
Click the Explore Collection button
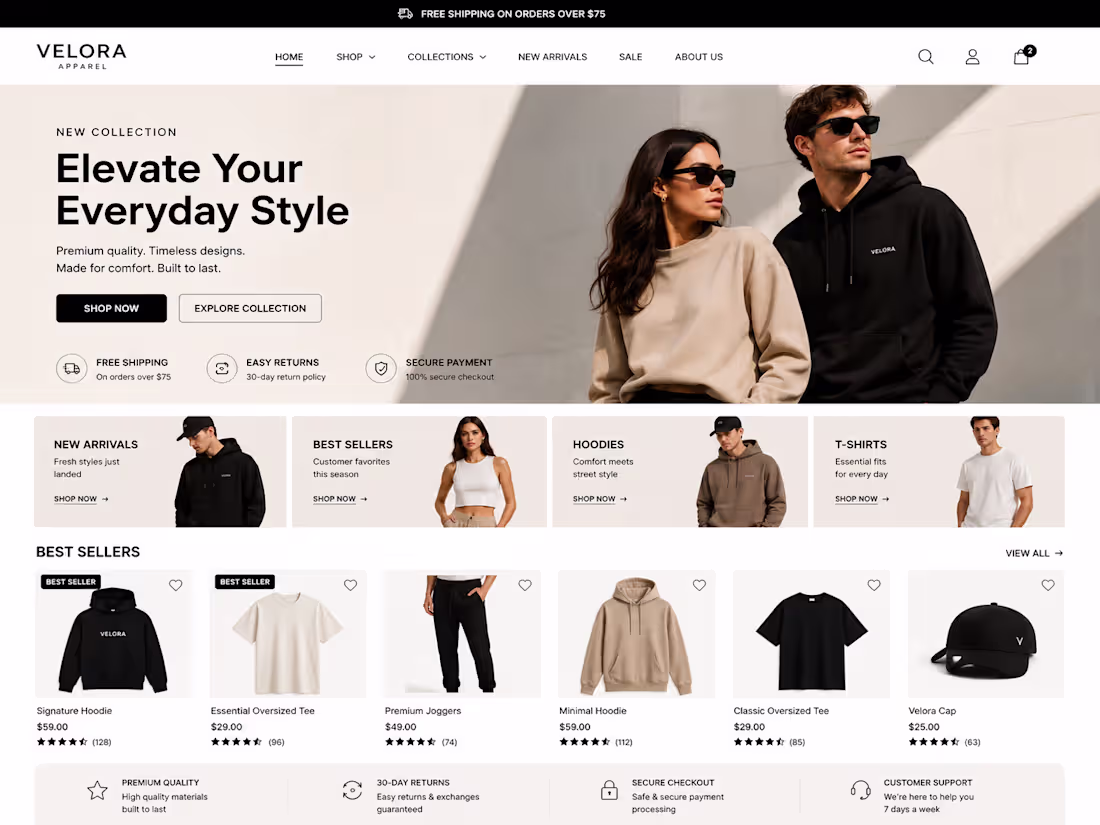pyautogui.click(x=250, y=308)
